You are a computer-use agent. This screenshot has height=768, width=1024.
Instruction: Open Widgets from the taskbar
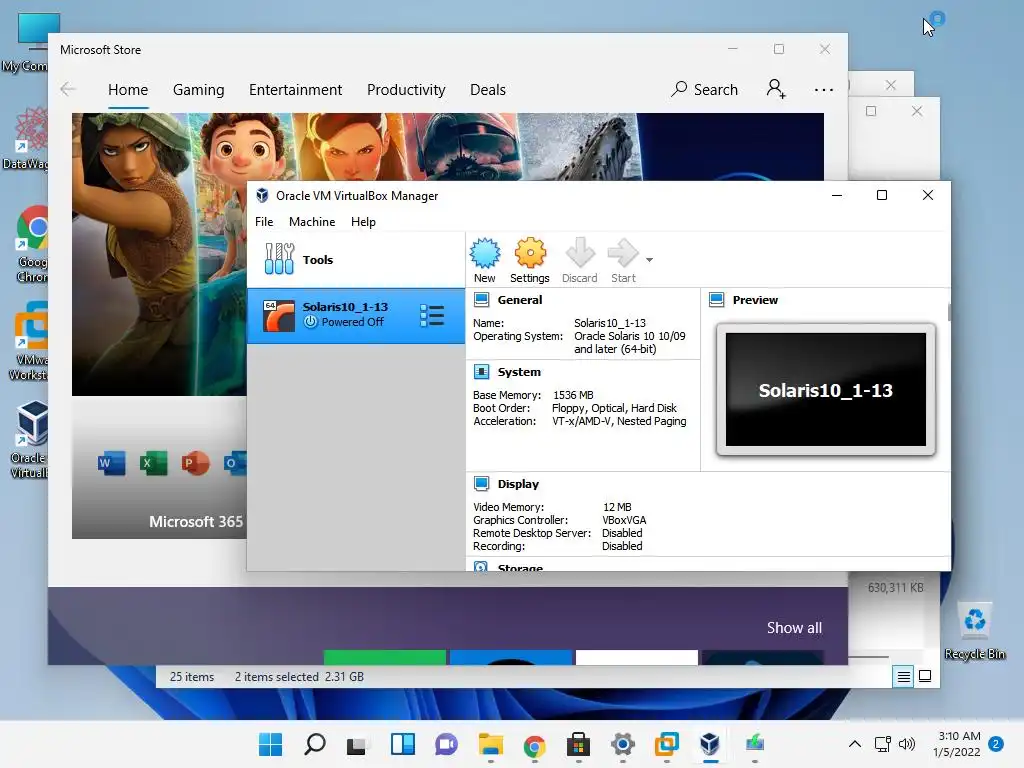(x=402, y=744)
